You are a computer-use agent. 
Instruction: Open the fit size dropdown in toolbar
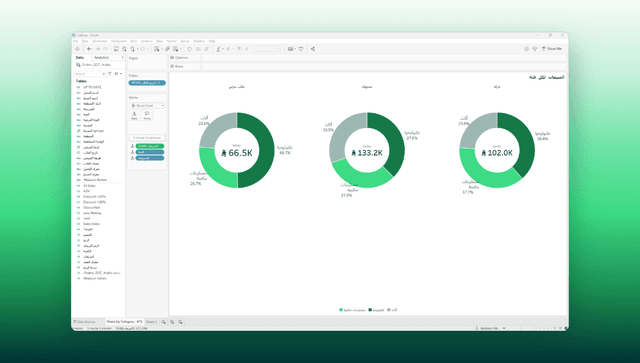(267, 49)
